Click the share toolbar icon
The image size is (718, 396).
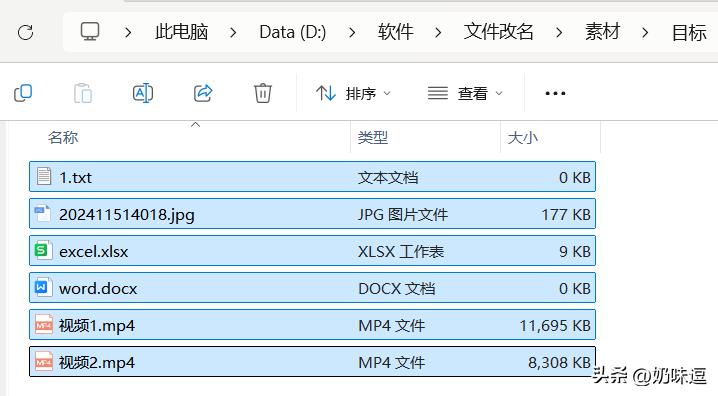coord(203,93)
